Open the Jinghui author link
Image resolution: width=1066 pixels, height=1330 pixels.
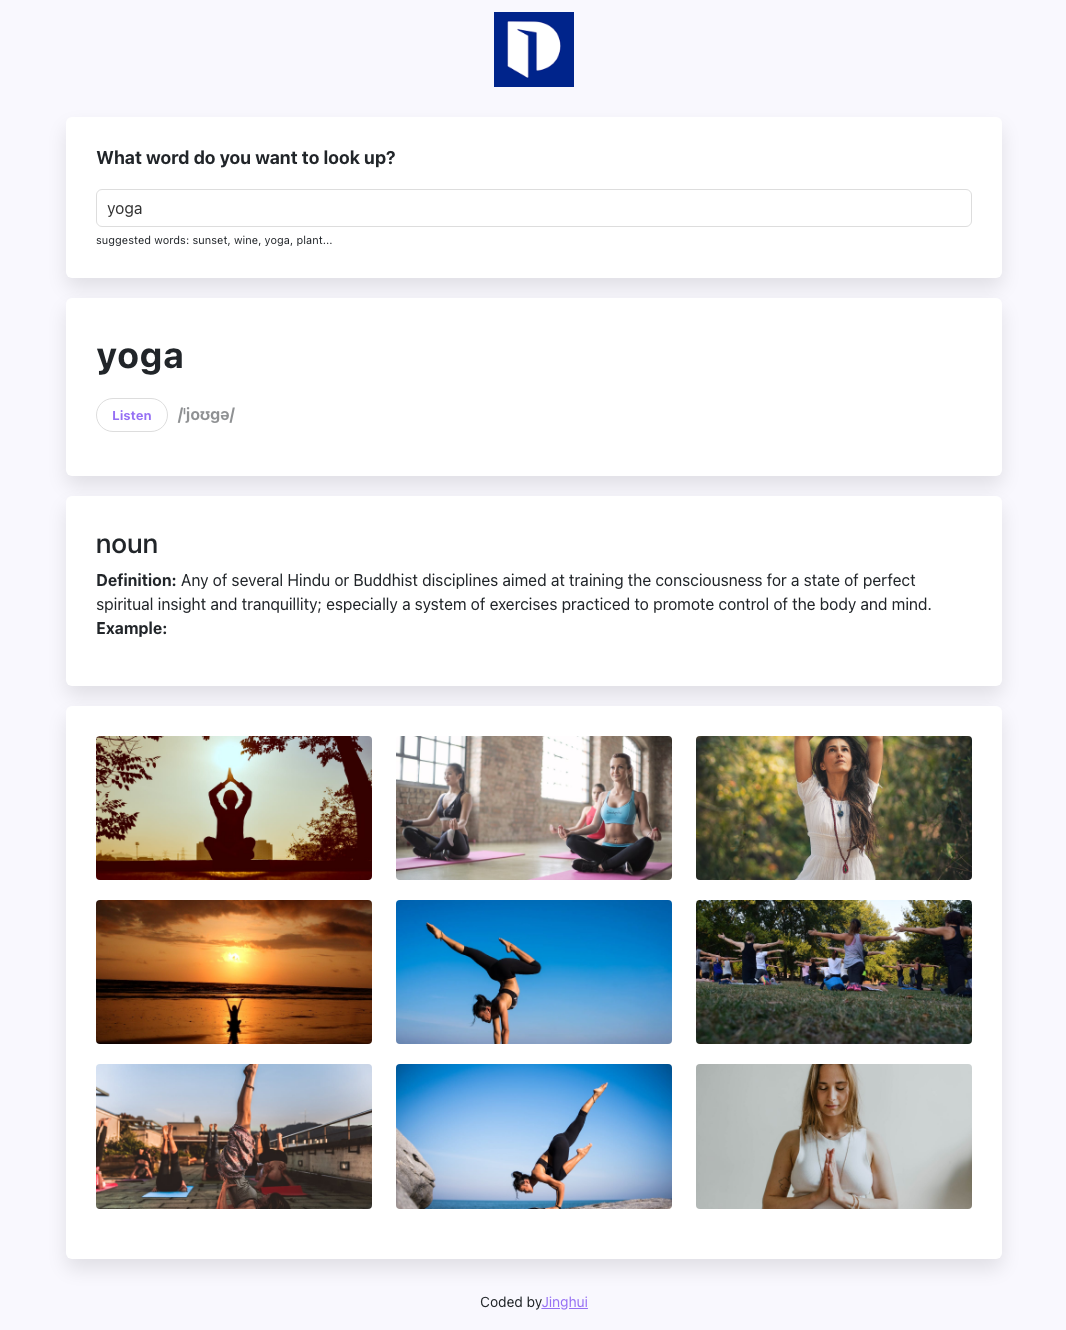click(565, 1302)
